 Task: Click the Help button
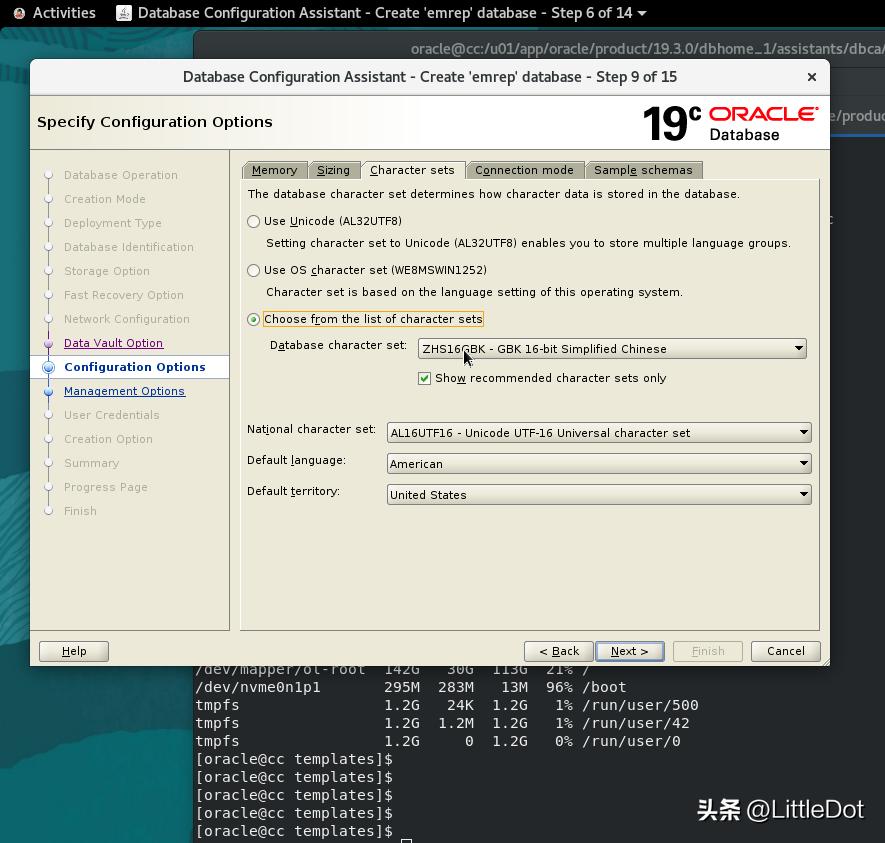(x=74, y=651)
